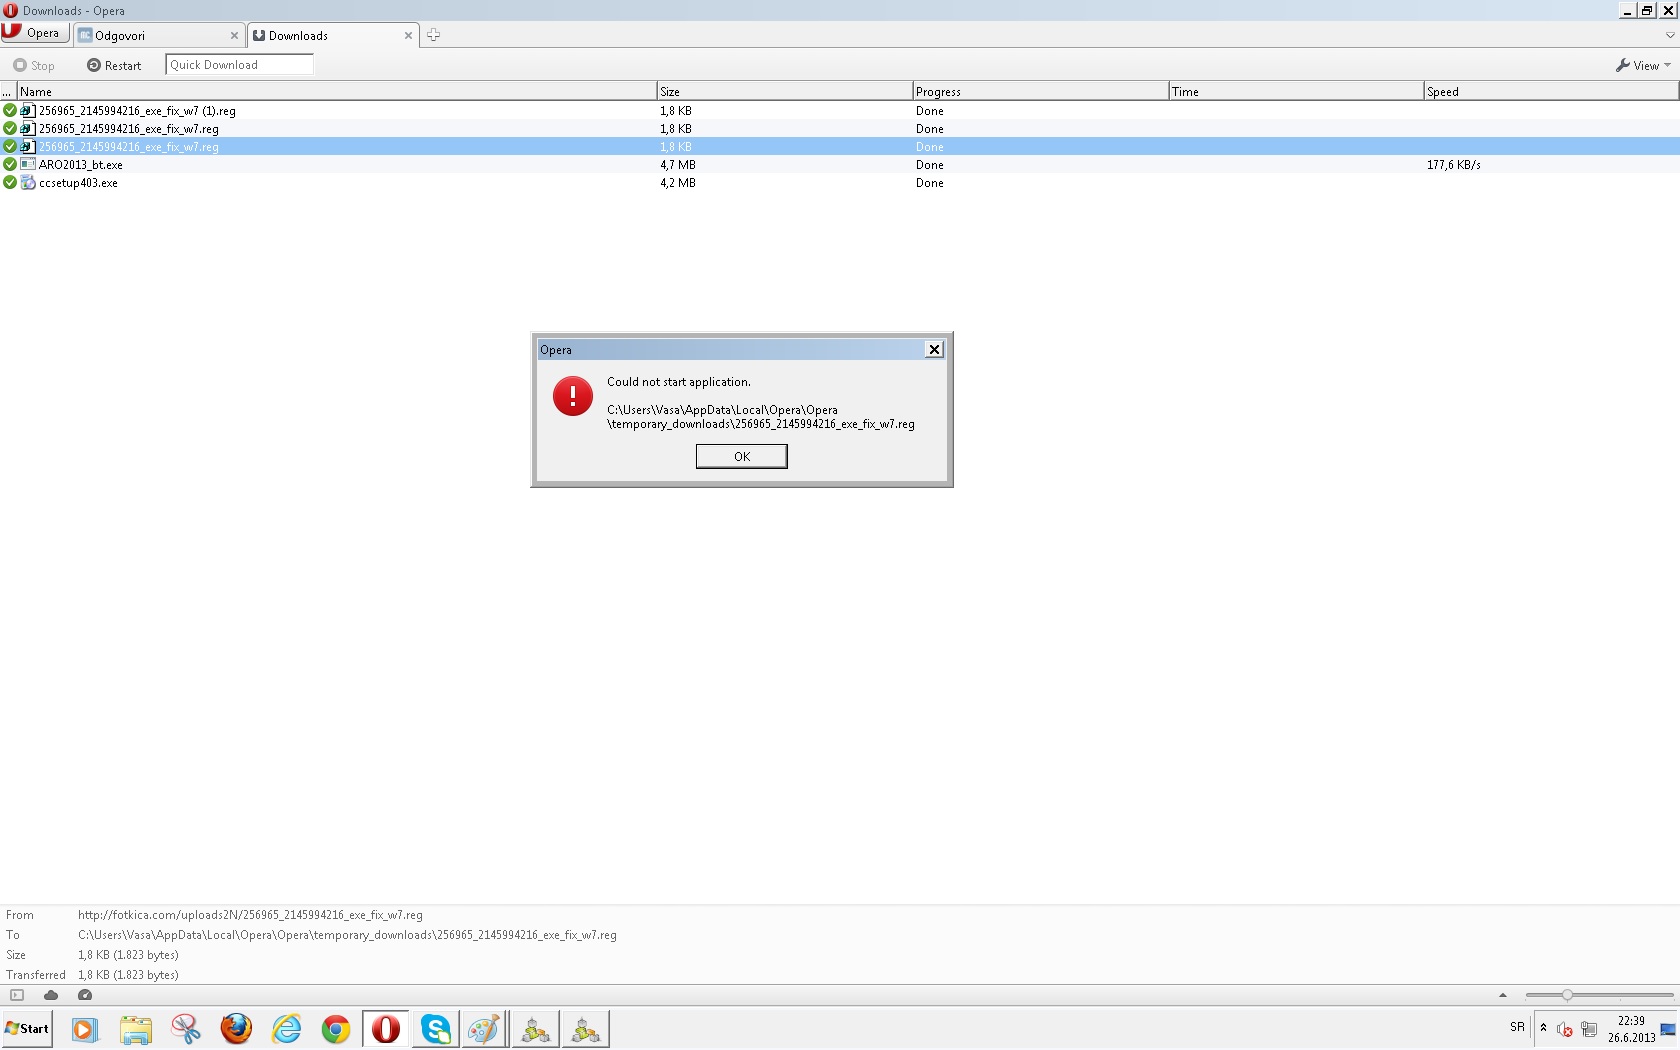Launch Google Chrome from taskbar
The height and width of the screenshot is (1050, 1680).
tap(336, 1029)
